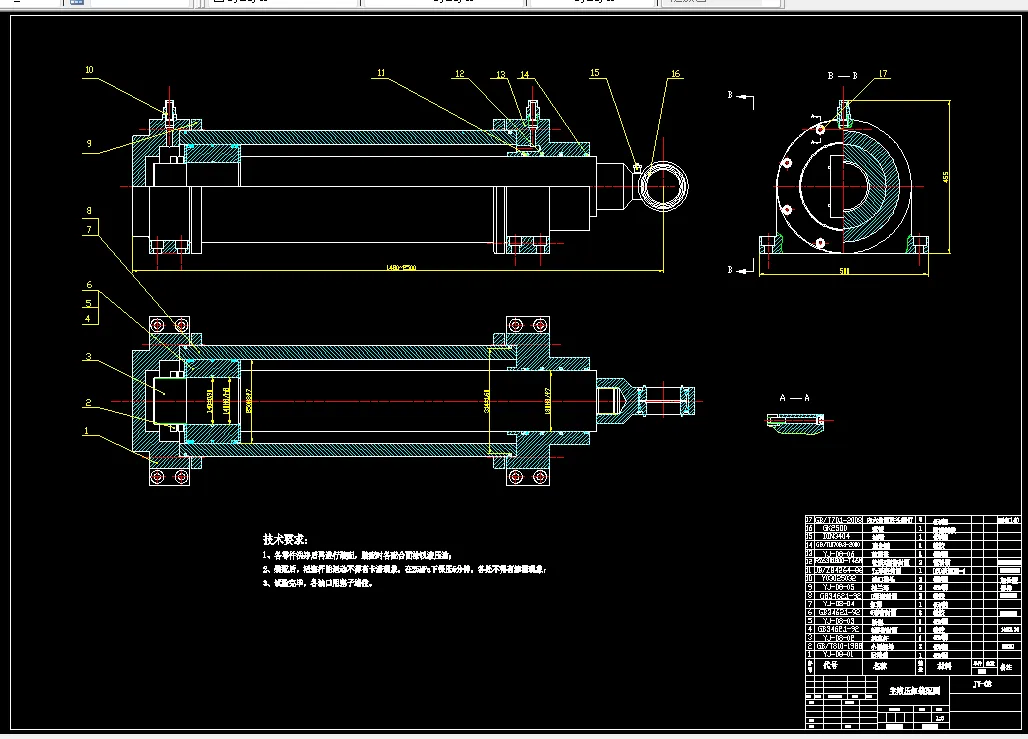Select balloon number 3 label
The height and width of the screenshot is (739, 1028).
[x=89, y=357]
